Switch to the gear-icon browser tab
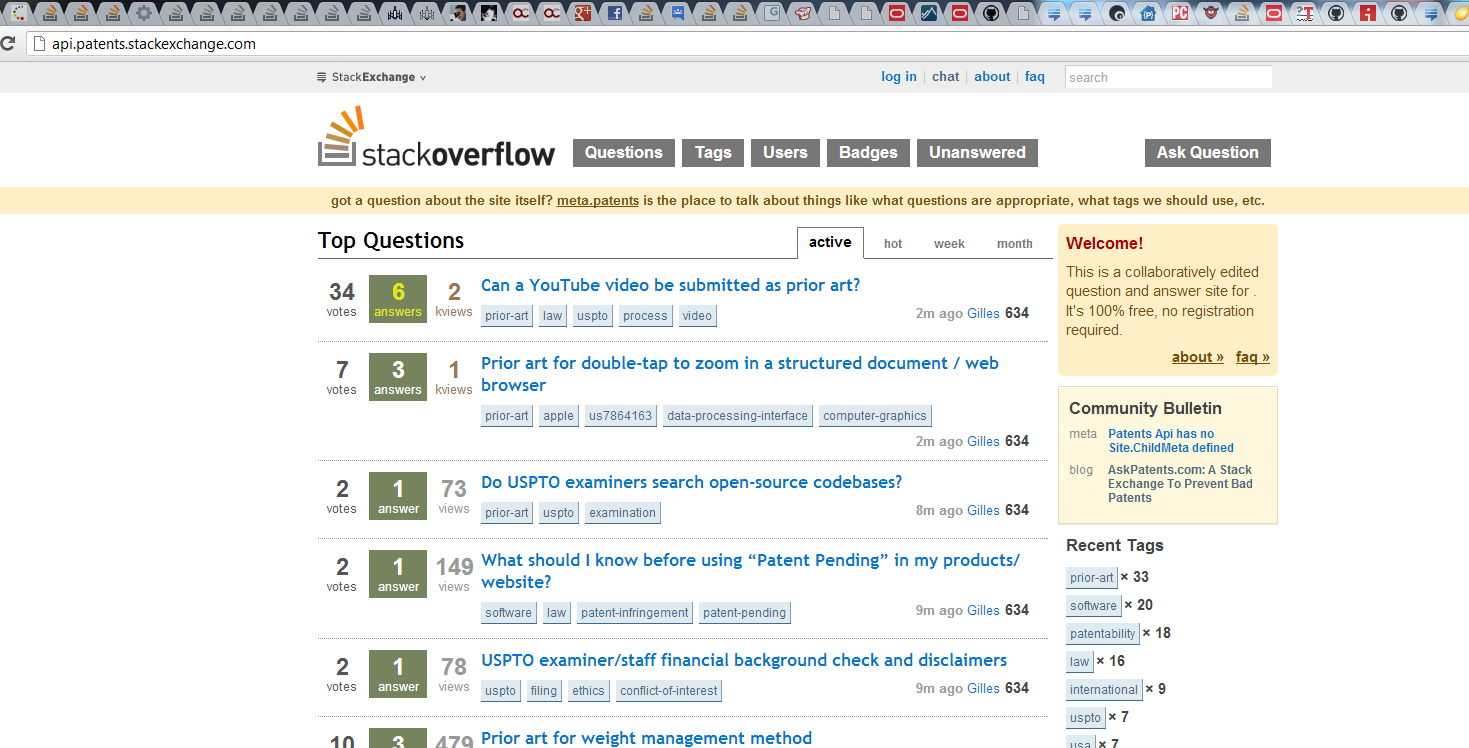Screen dimensions: 1469x748 click(x=143, y=13)
